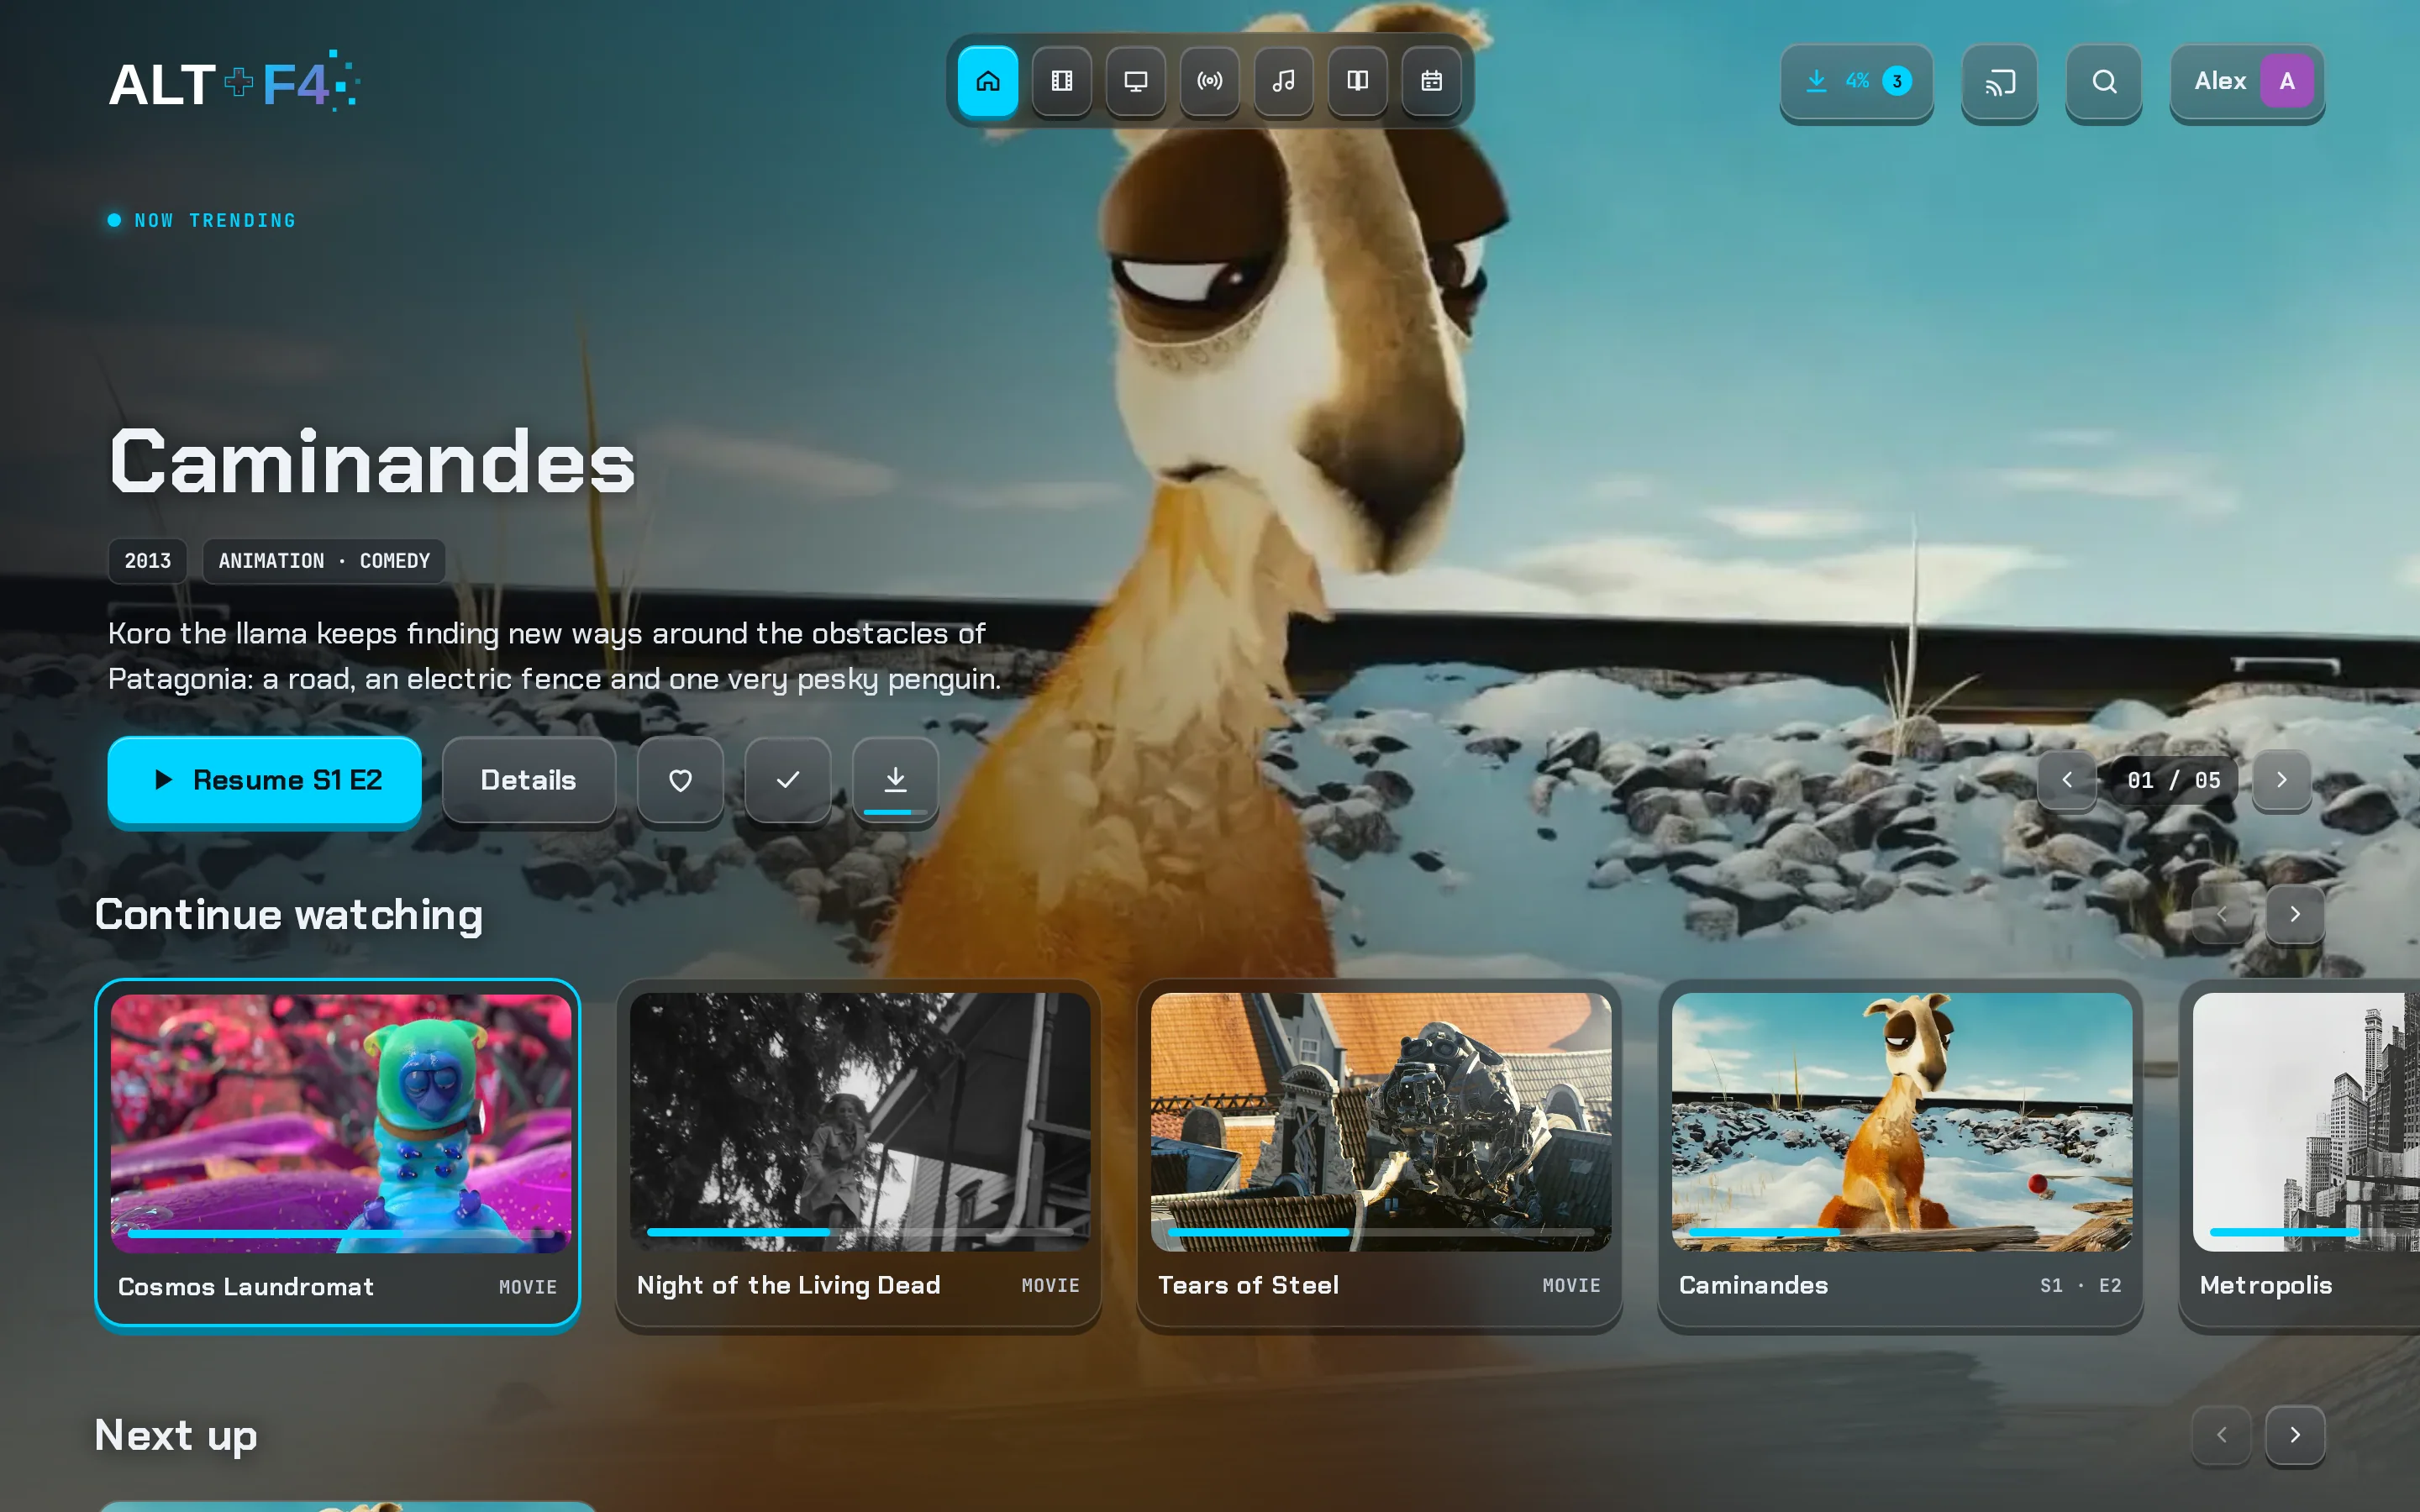Advance to next trending slide

coord(2281,780)
